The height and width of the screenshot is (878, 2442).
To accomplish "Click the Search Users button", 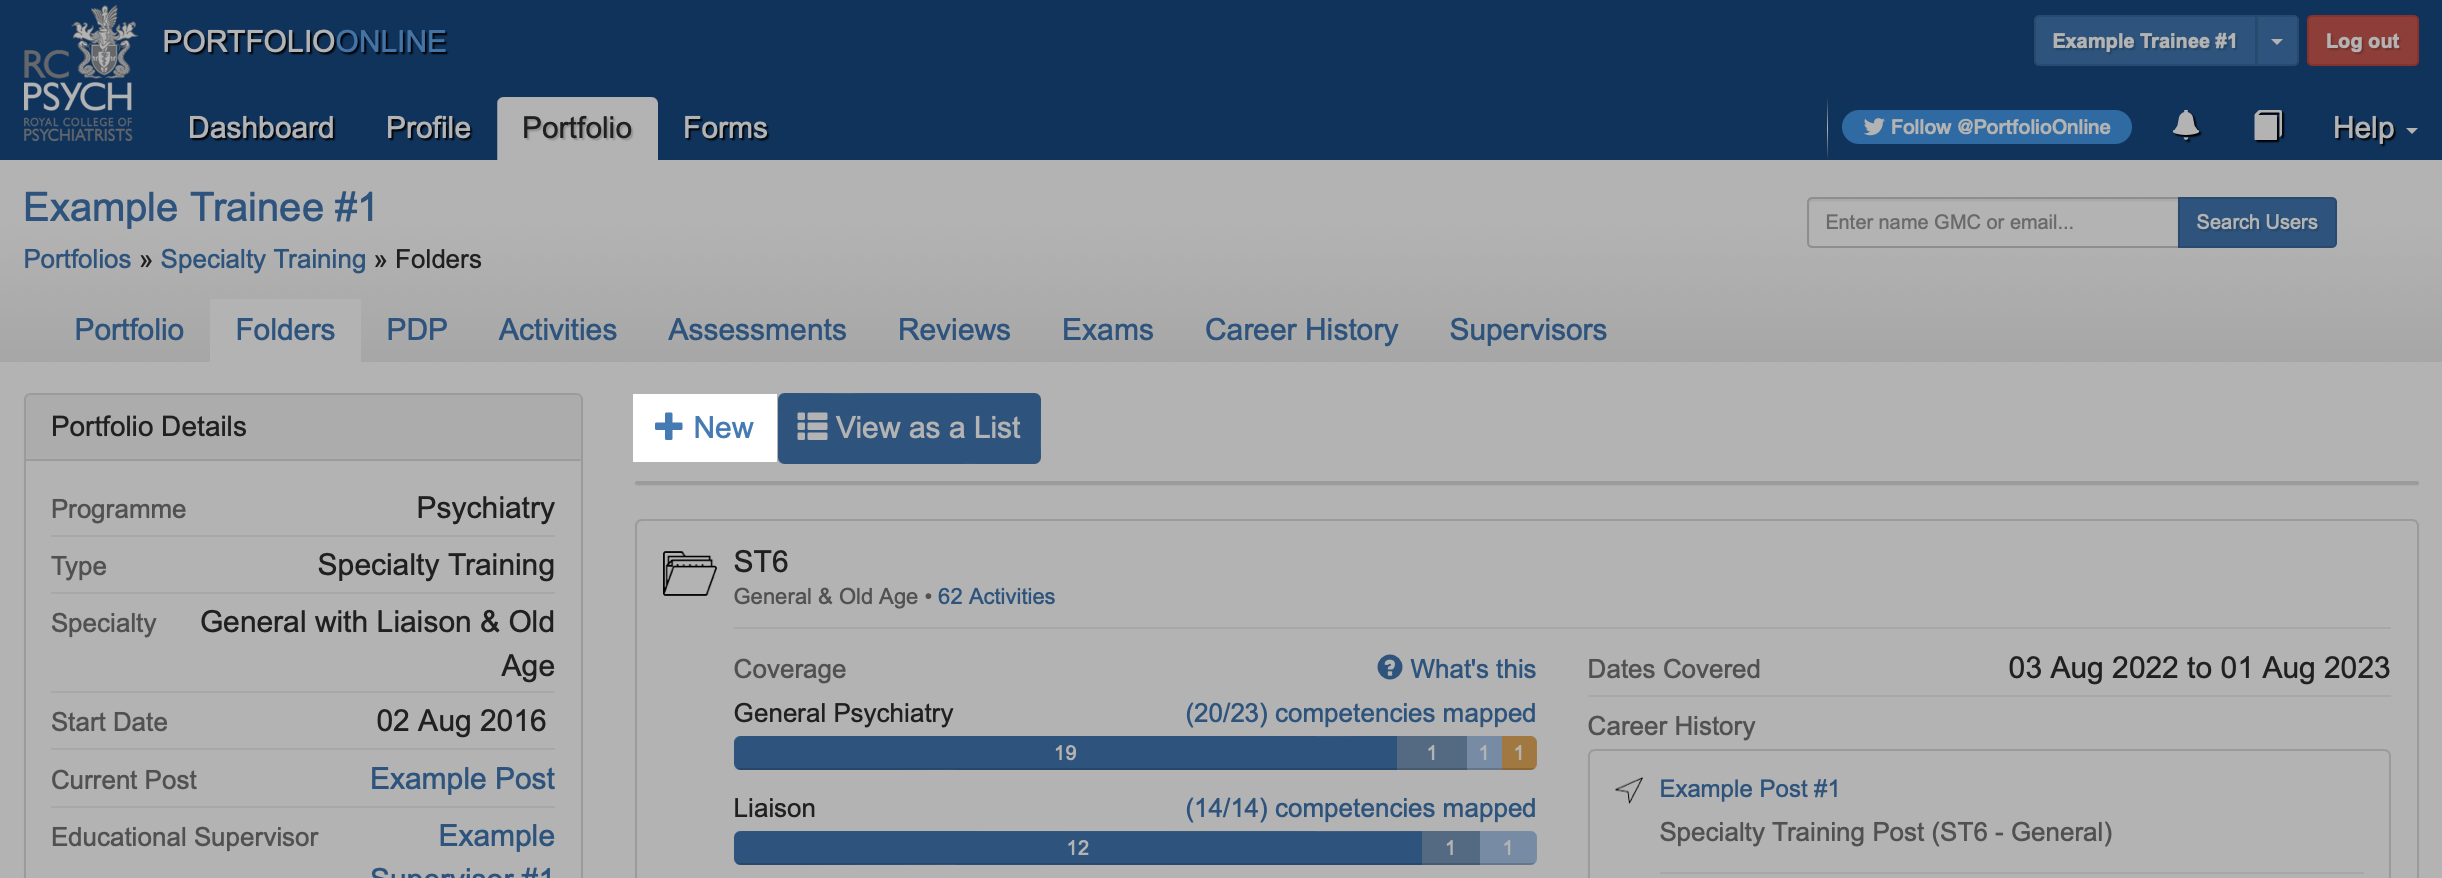I will 2257,222.
